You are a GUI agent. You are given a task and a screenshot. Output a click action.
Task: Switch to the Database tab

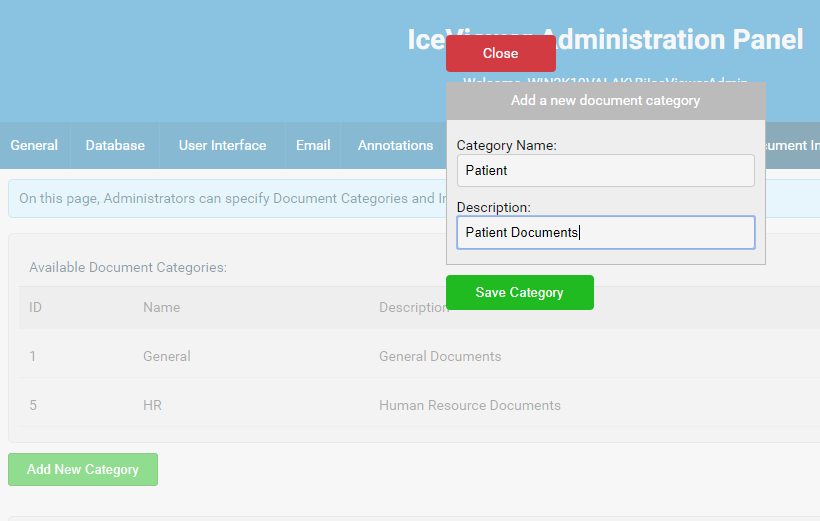click(x=115, y=145)
